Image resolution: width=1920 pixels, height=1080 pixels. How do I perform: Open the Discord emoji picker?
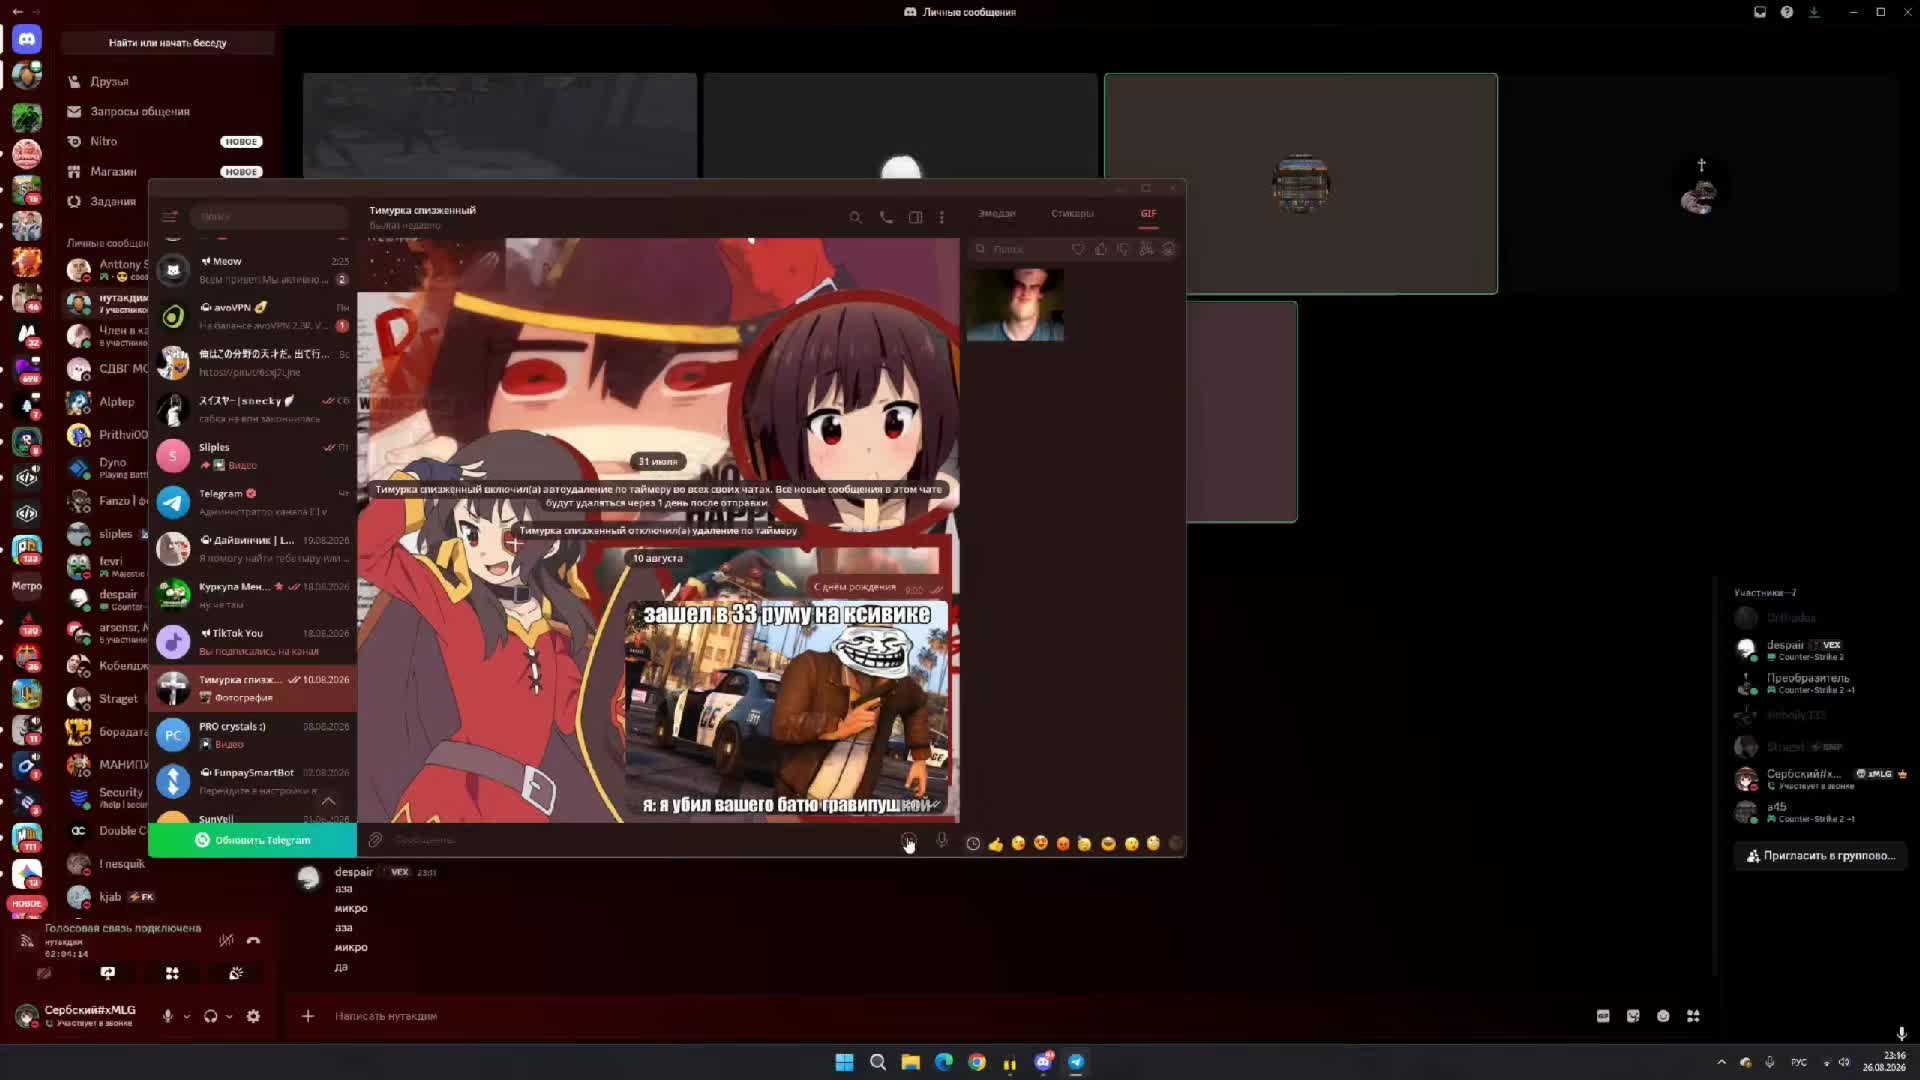point(1663,1016)
